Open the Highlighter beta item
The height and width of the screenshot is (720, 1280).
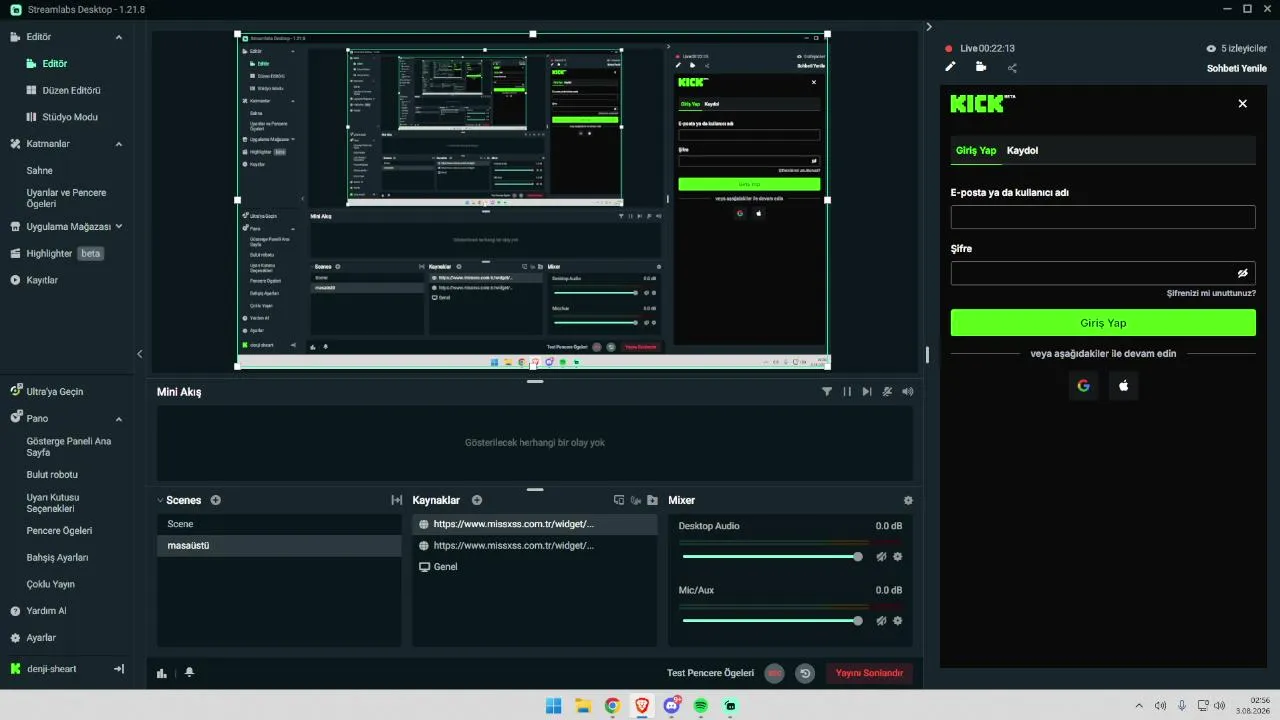point(57,254)
